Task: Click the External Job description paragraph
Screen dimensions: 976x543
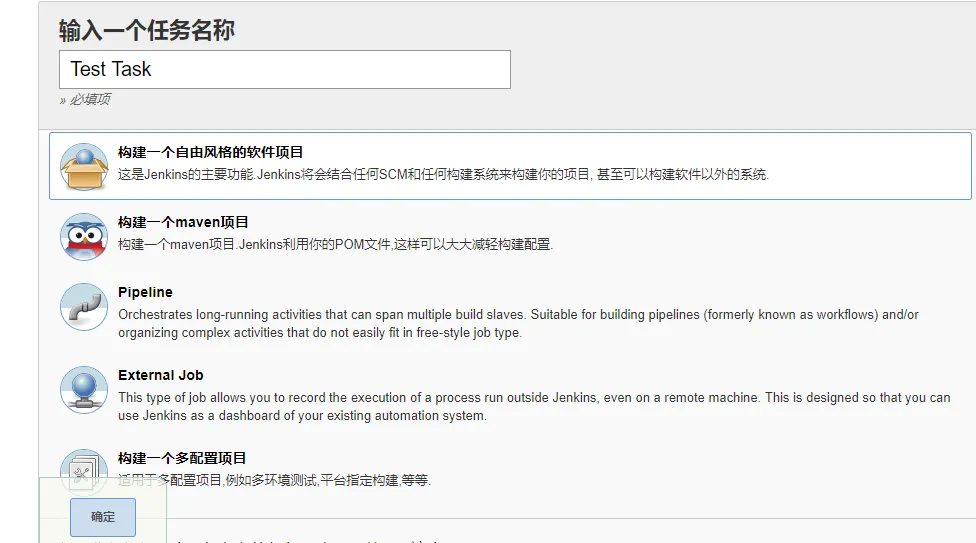Action: coord(534,406)
